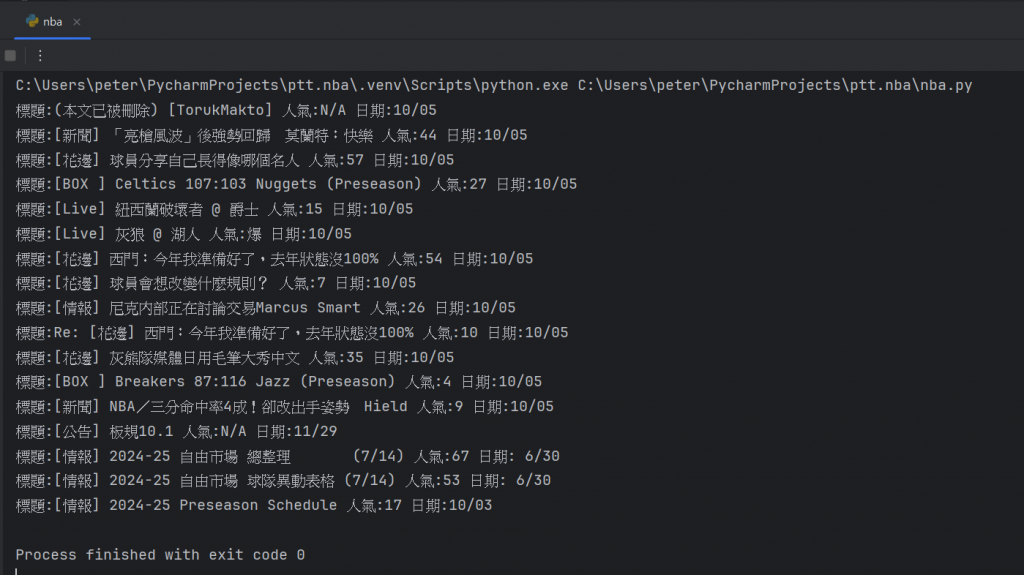Click the Breakers 87:116 Jazz output line
1024x575 pixels.
279,382
